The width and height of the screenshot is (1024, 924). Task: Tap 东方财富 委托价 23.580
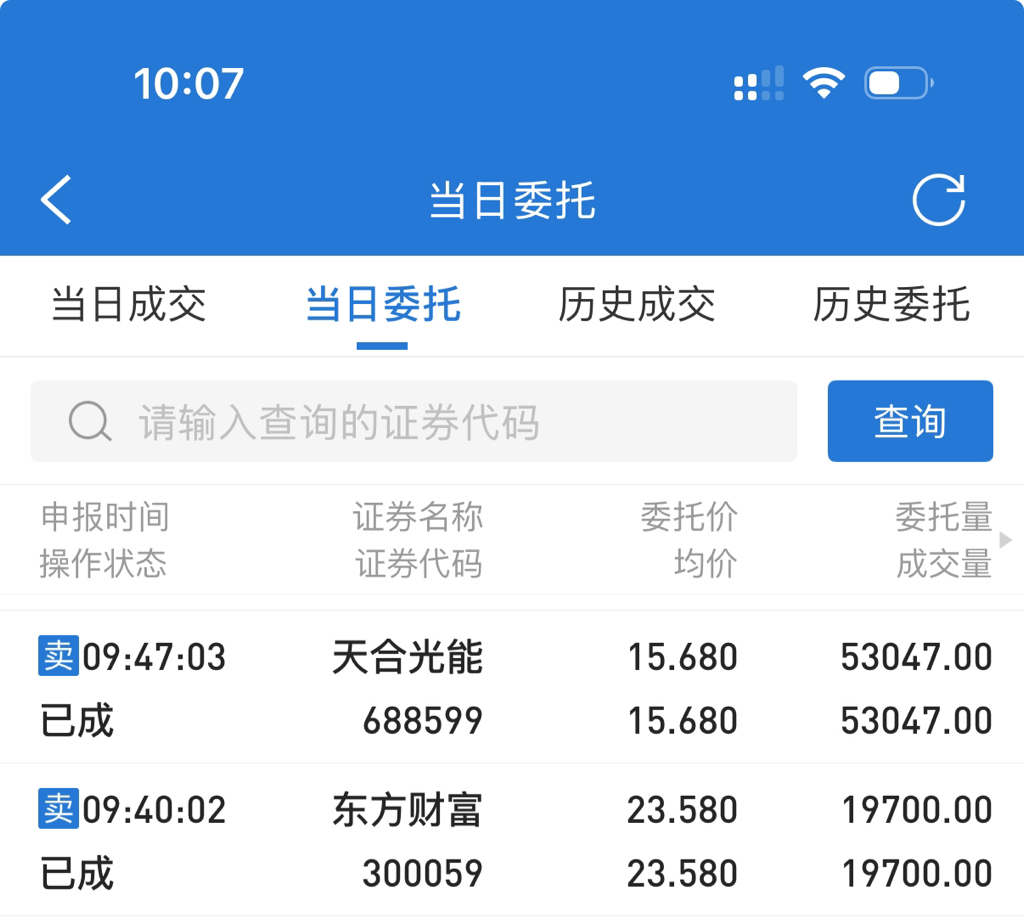(x=682, y=810)
